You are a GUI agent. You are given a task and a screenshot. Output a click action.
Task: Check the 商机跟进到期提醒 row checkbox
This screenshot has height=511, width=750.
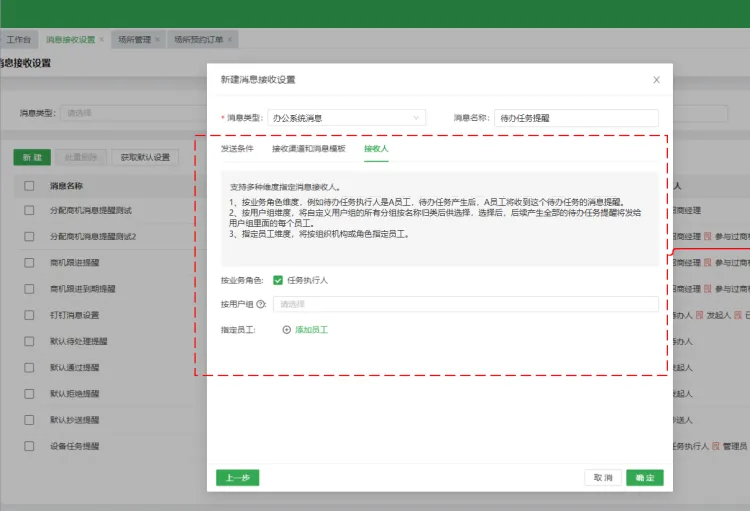[29, 289]
